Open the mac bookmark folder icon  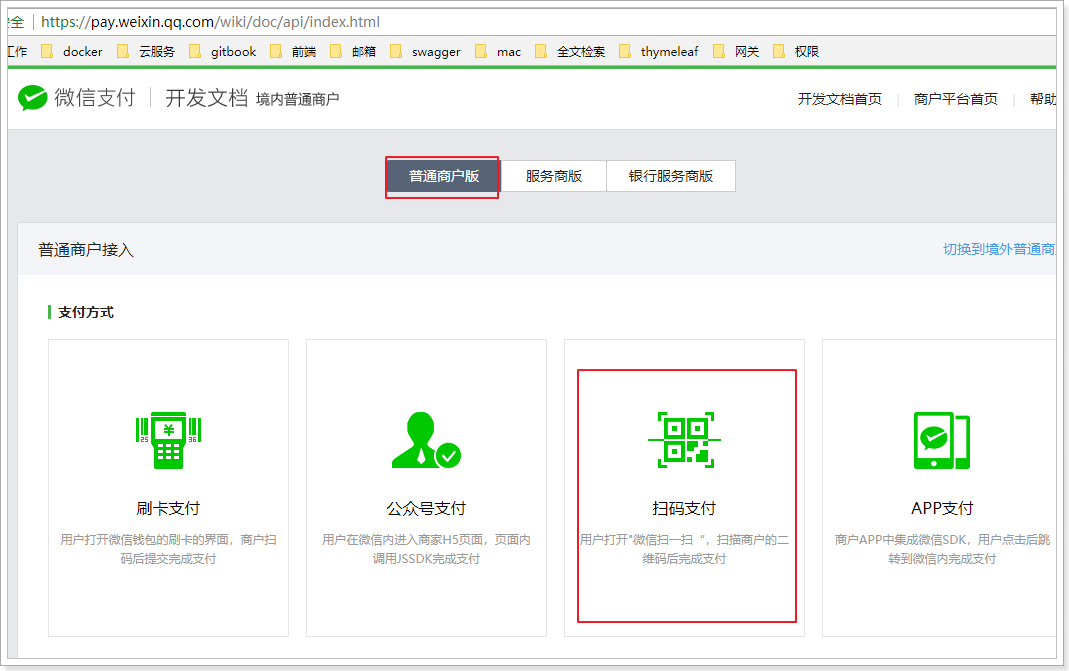pos(481,52)
